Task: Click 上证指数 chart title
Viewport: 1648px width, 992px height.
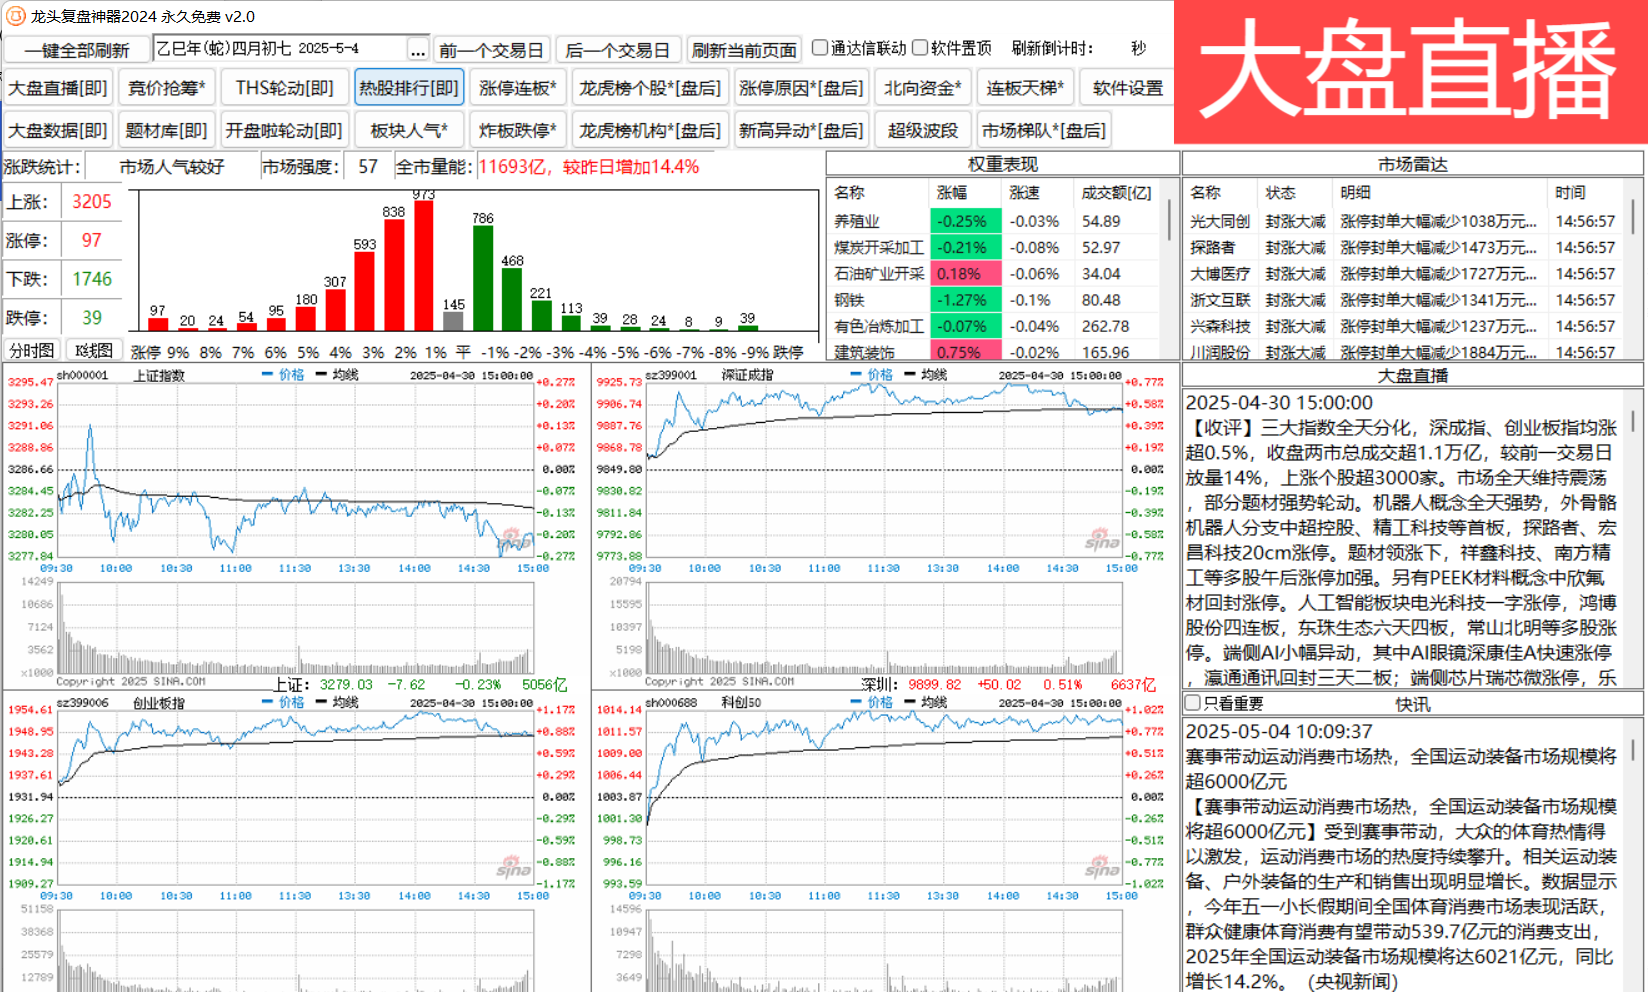Action: [x=160, y=375]
